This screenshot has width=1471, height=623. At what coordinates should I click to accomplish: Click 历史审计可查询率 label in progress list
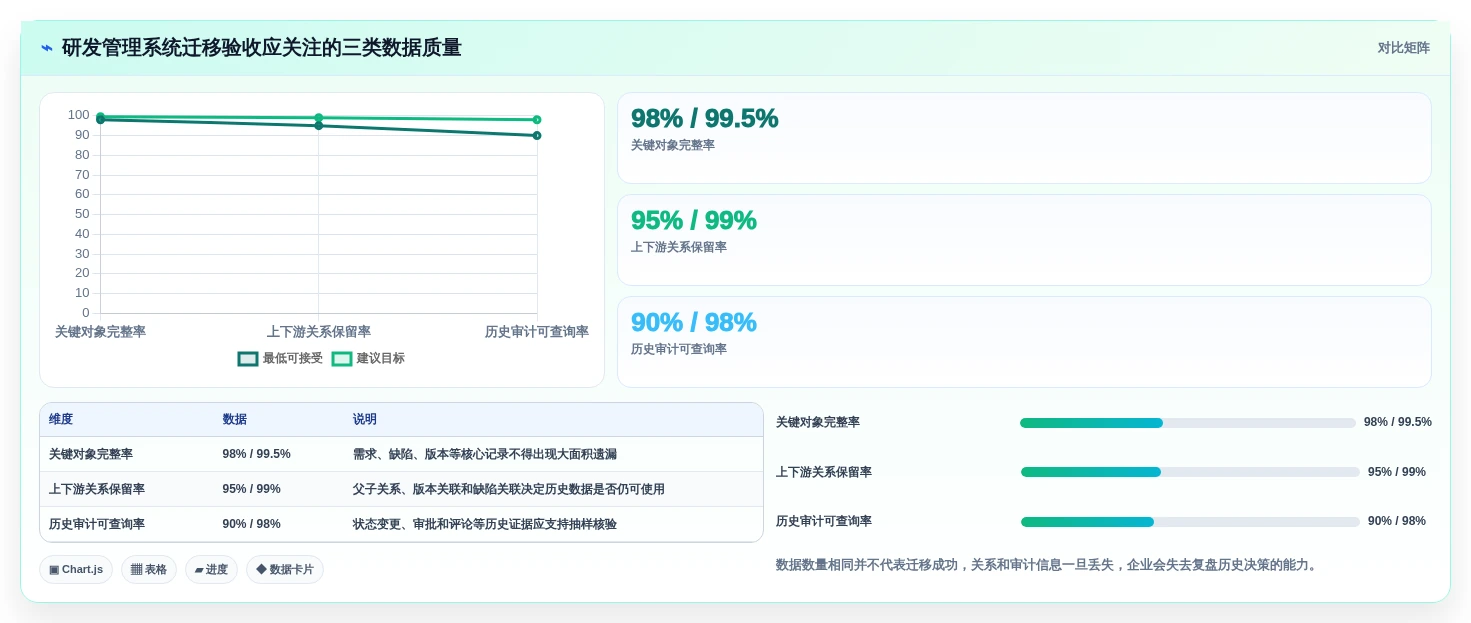(824, 521)
